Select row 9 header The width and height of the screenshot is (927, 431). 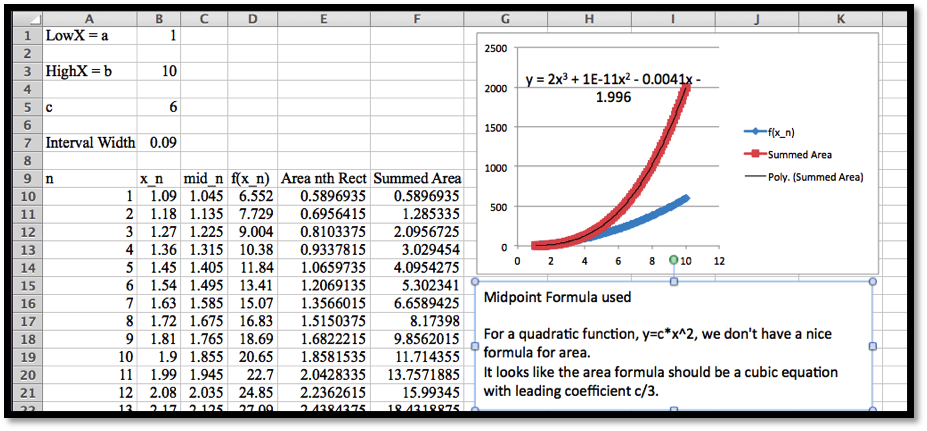[x=29, y=179]
